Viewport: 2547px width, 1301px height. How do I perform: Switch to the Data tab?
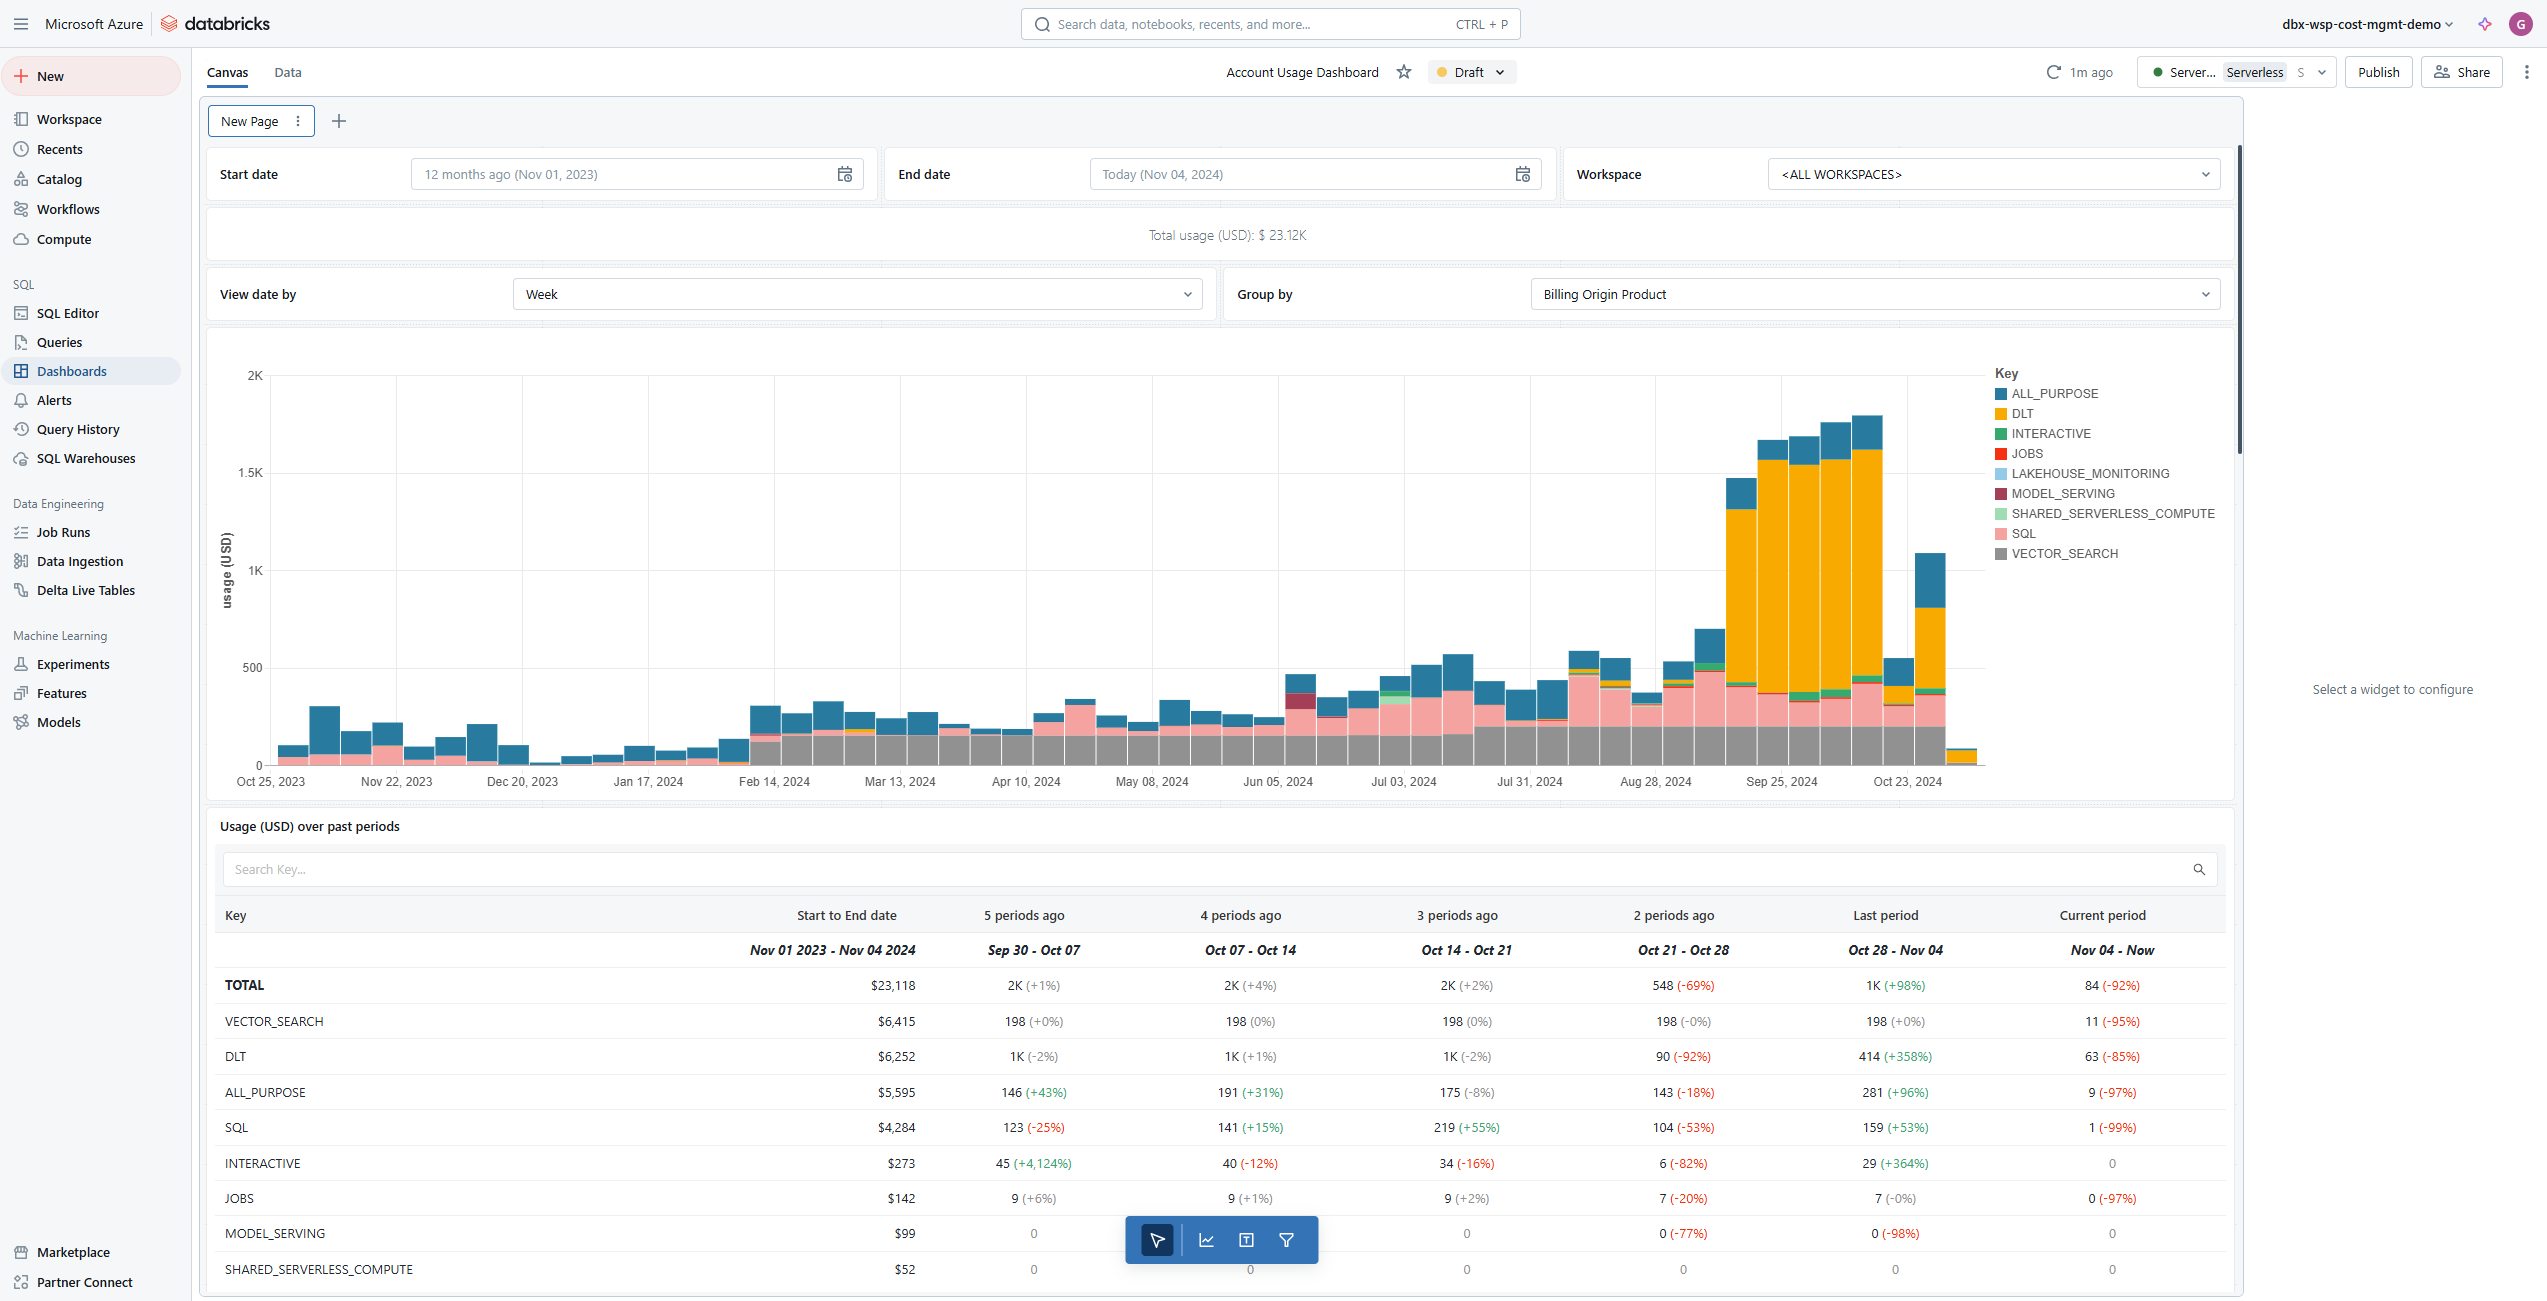(x=287, y=71)
